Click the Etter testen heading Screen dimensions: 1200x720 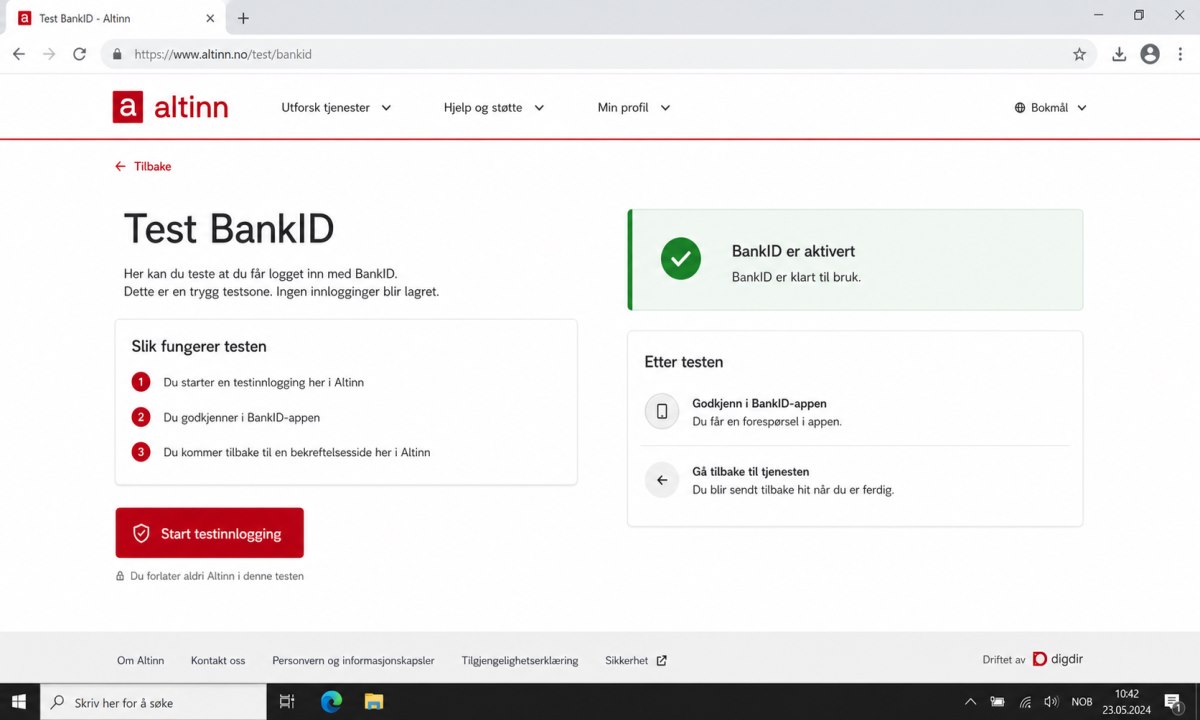(684, 362)
